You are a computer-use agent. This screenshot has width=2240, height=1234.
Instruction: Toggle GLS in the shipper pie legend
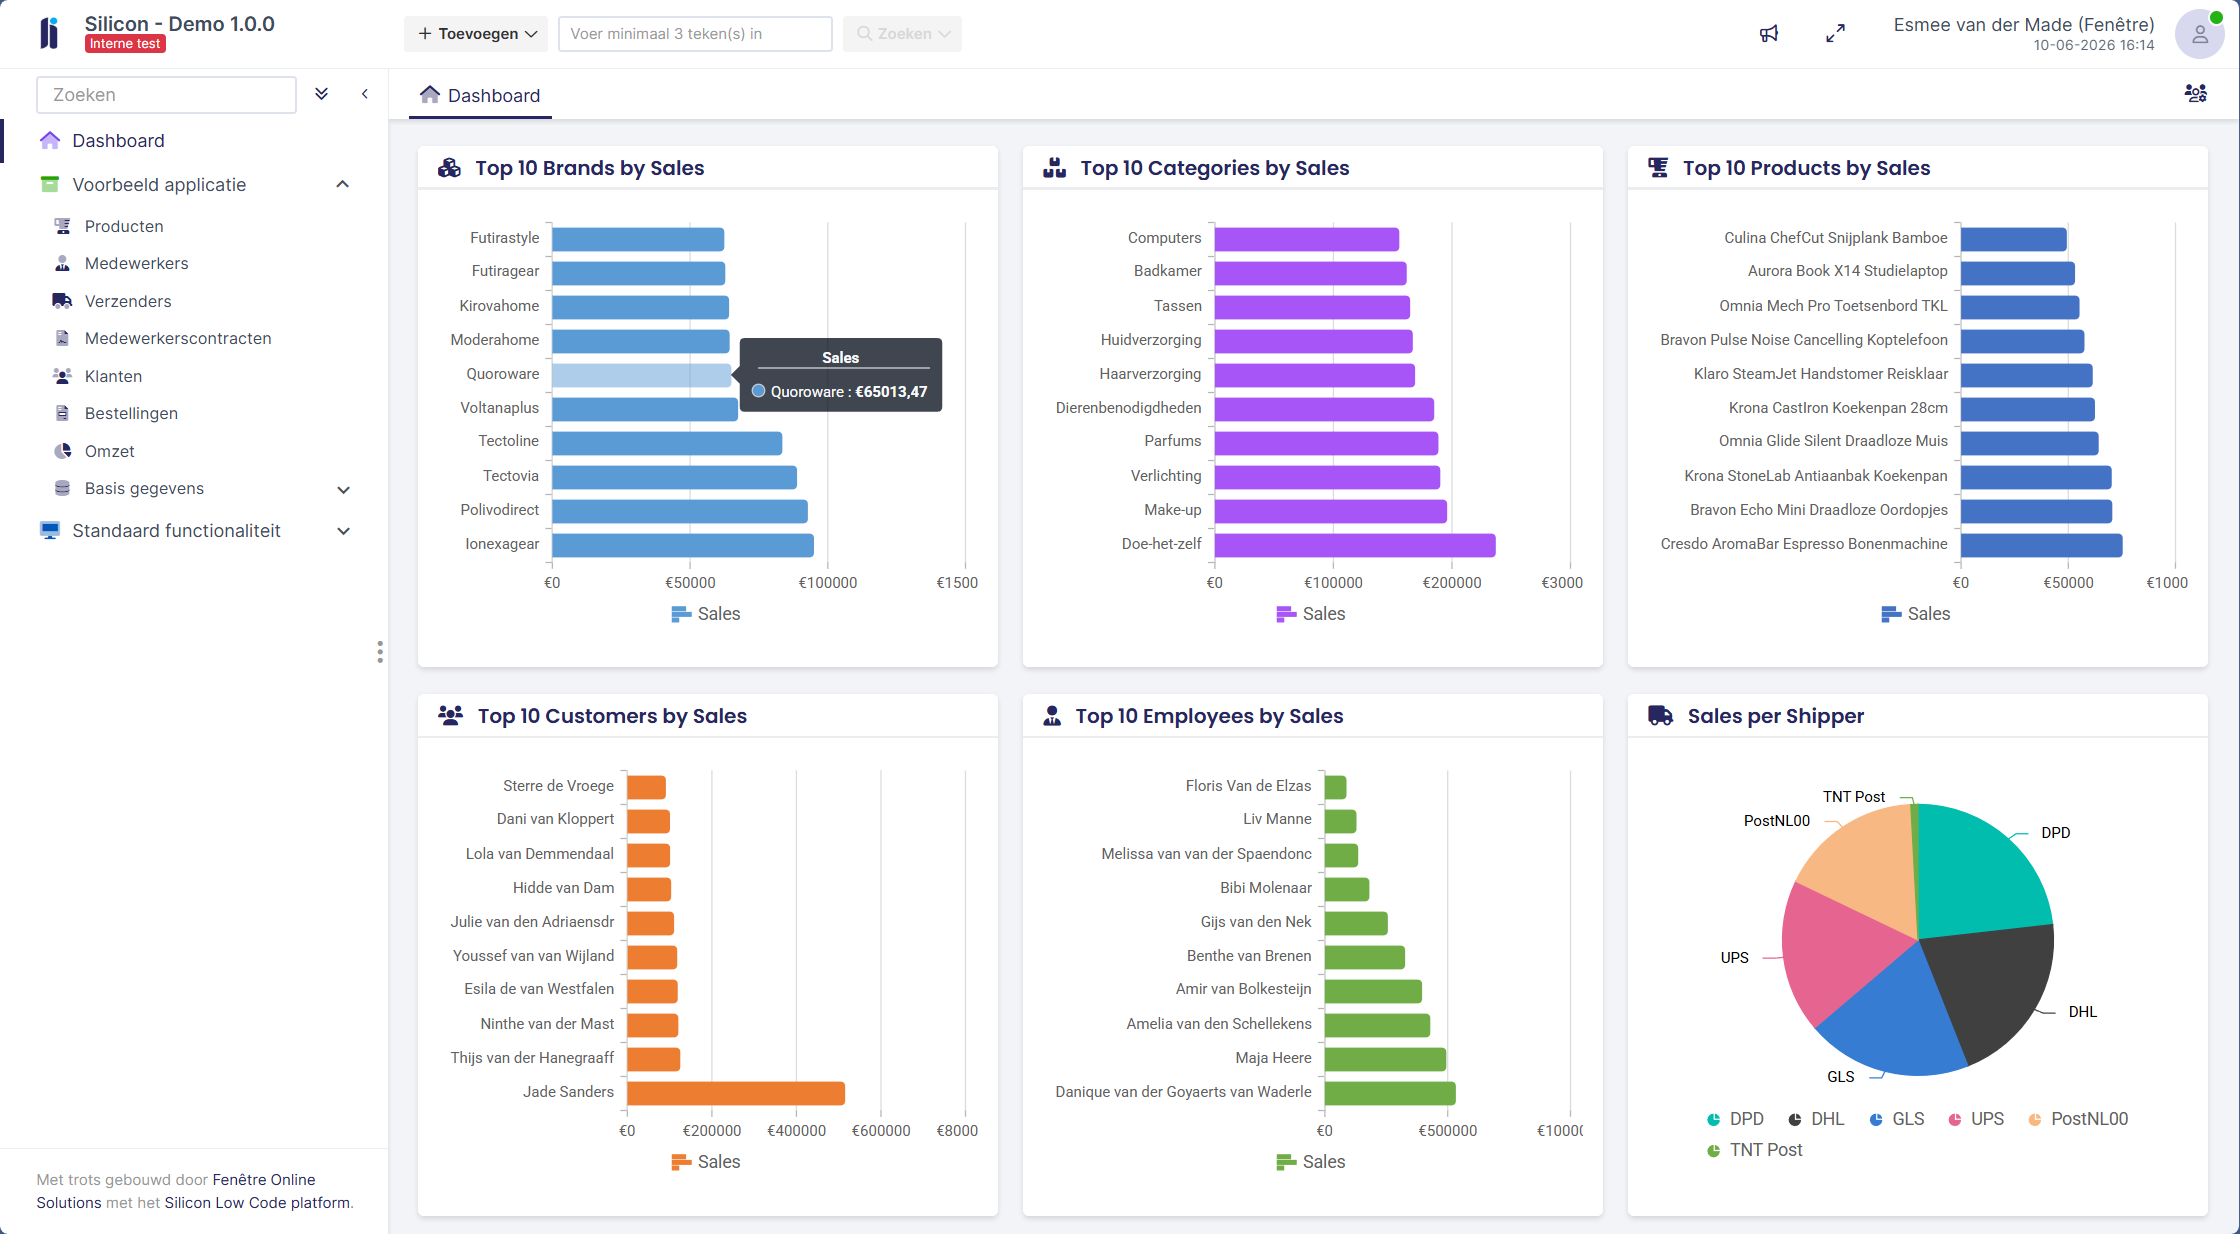(1897, 1119)
